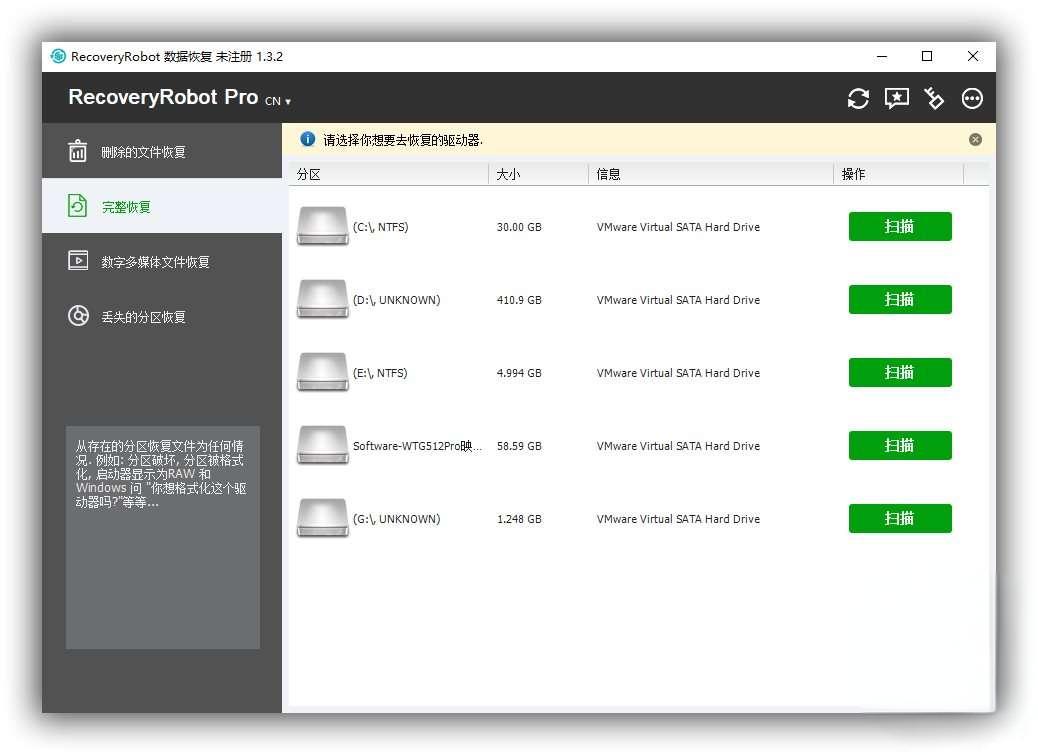The height and width of the screenshot is (755, 1038).
Task: Open the CN language dropdown
Action: point(278,101)
